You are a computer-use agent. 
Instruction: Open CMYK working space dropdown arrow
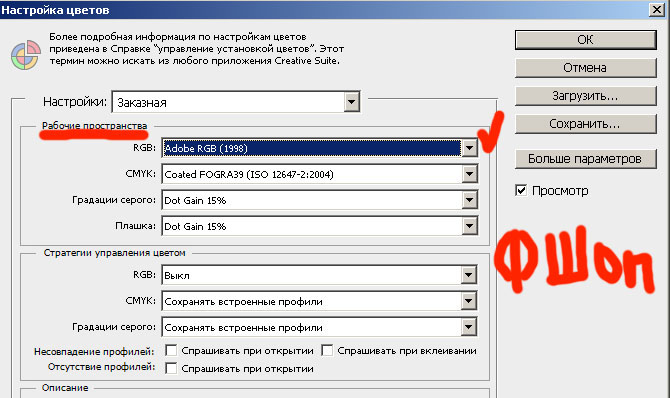(469, 174)
